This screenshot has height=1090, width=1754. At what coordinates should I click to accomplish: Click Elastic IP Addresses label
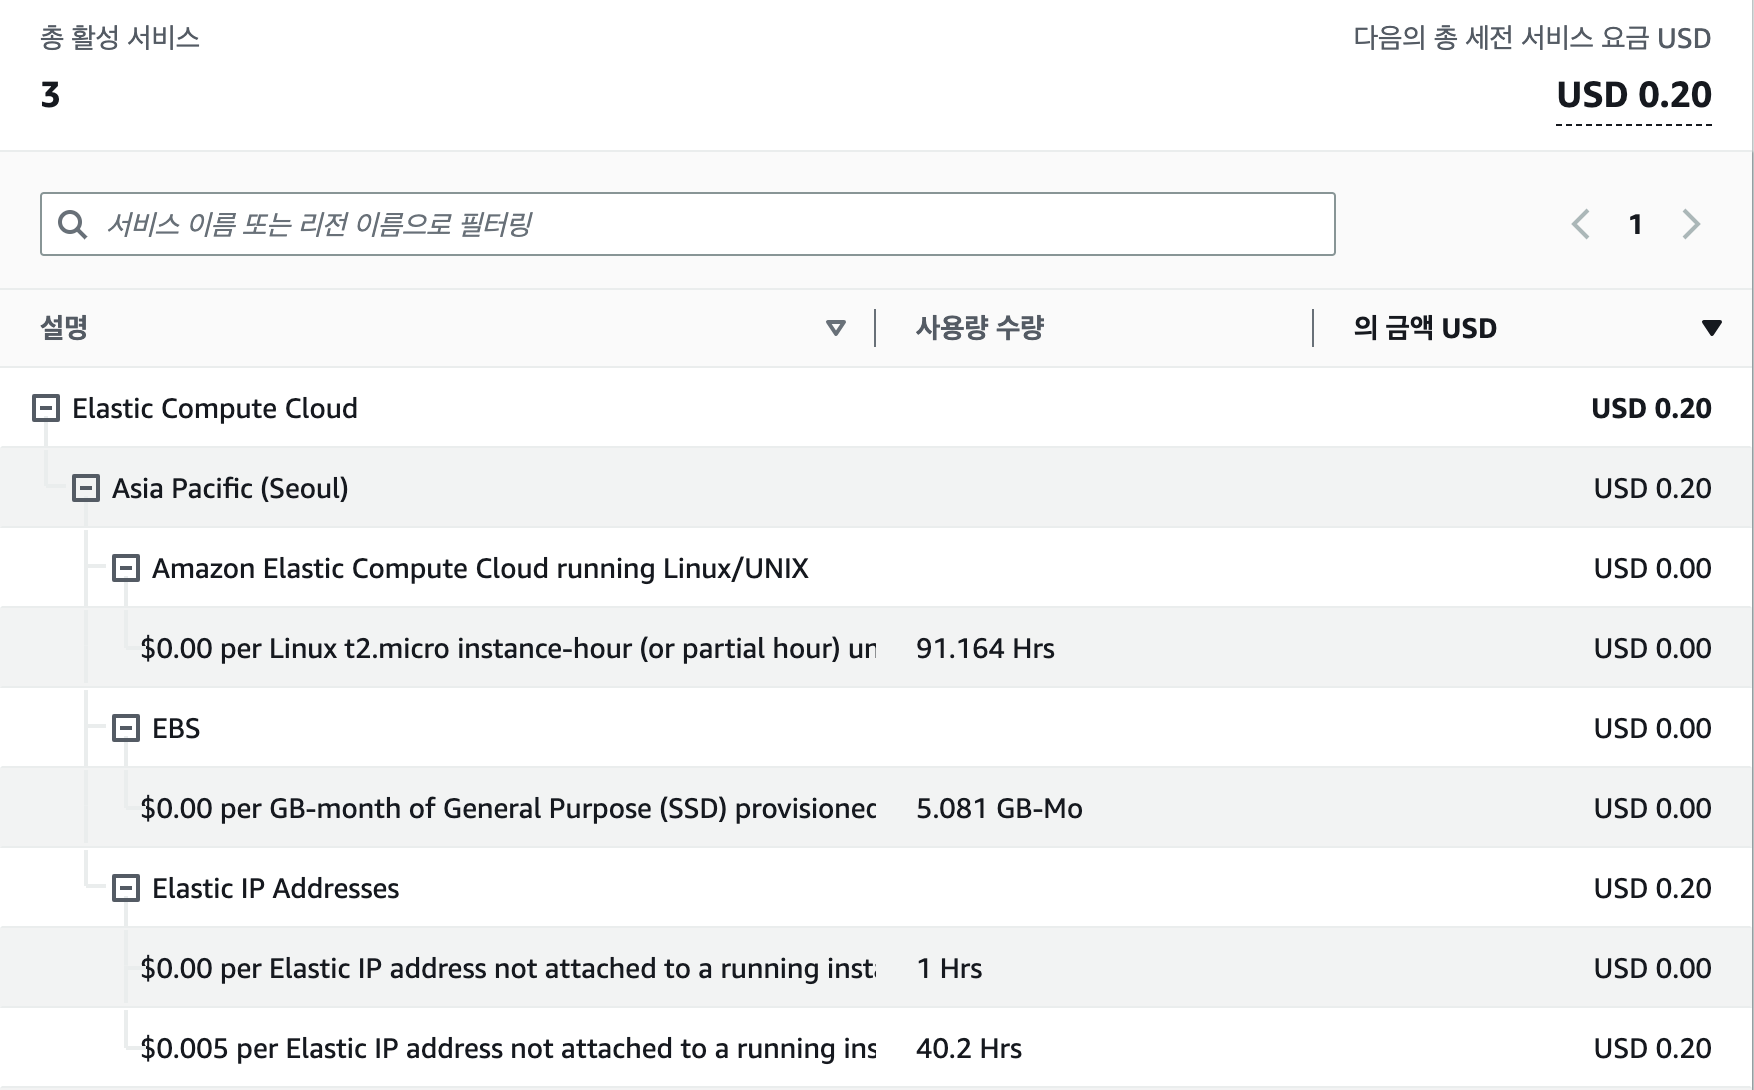pyautogui.click(x=275, y=888)
